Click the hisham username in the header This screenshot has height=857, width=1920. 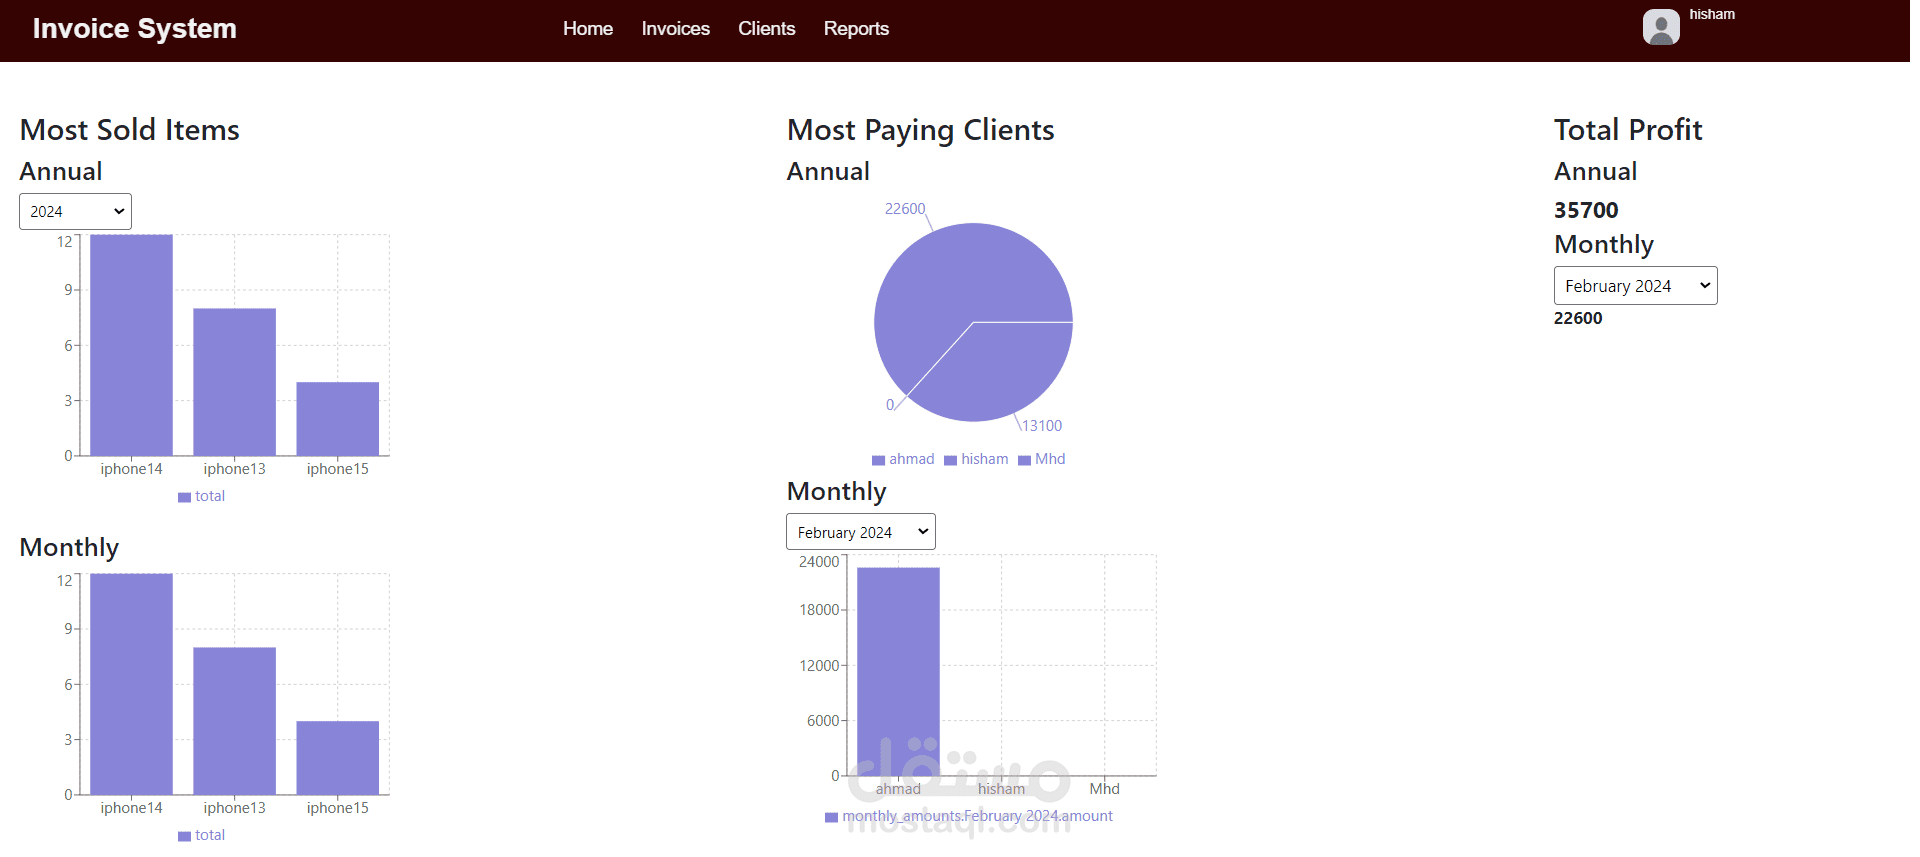[x=1712, y=14]
